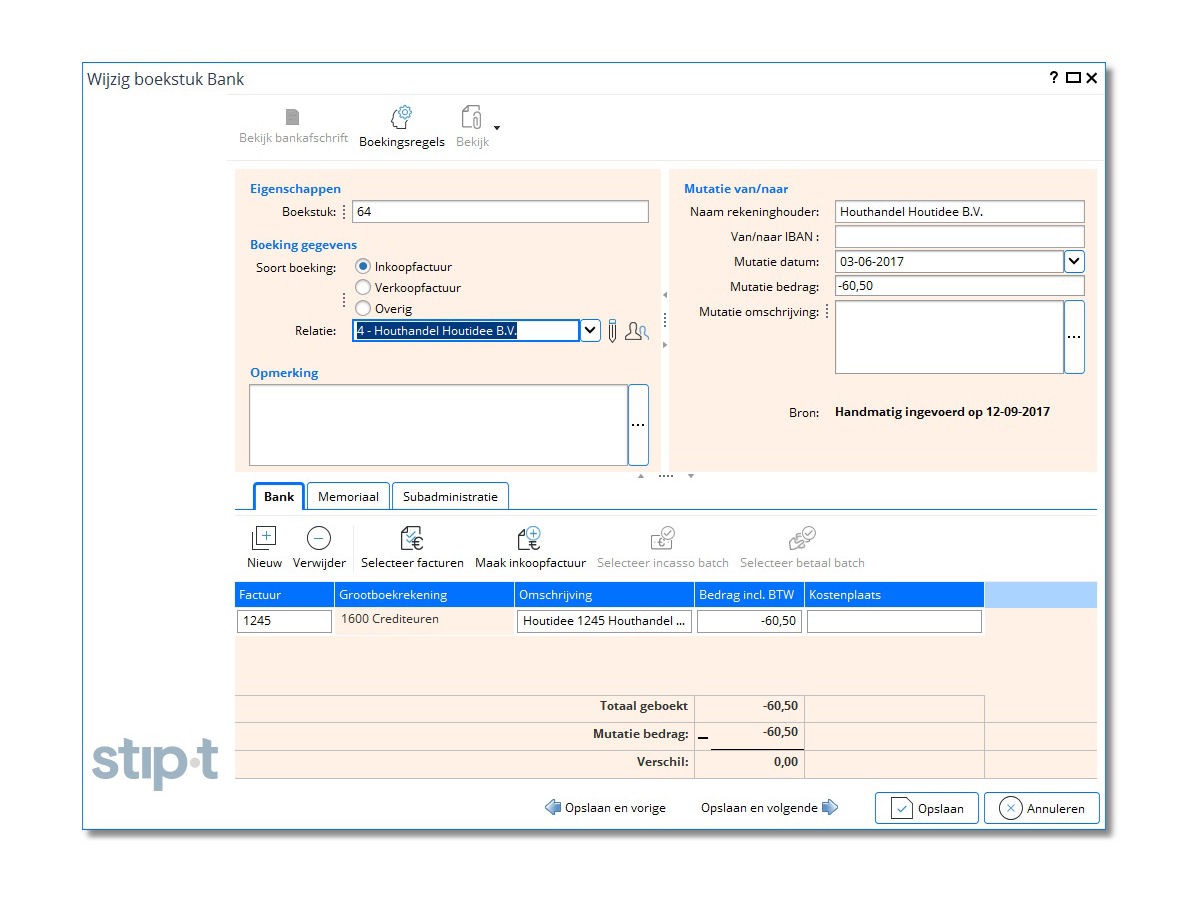
Task: Expand the Opmerking text editor button
Action: (x=638, y=425)
